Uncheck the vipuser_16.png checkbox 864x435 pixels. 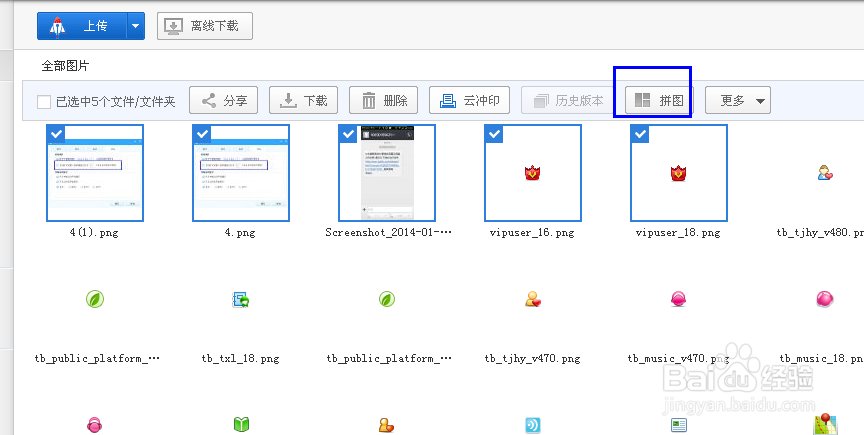coord(494,133)
